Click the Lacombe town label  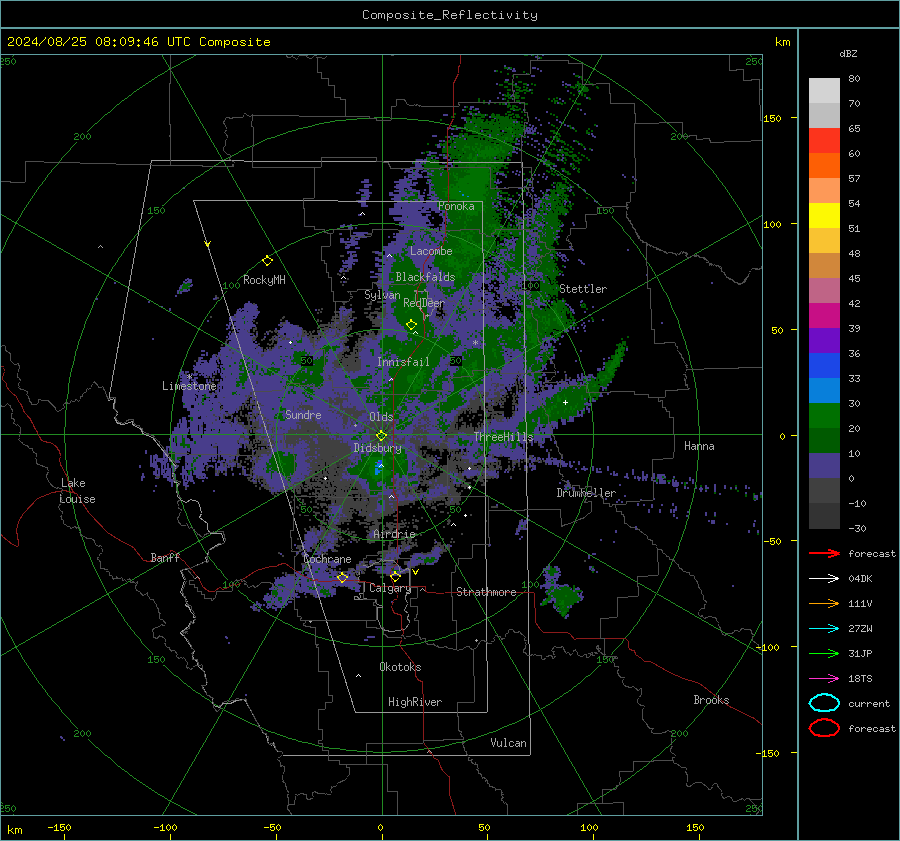431,251
